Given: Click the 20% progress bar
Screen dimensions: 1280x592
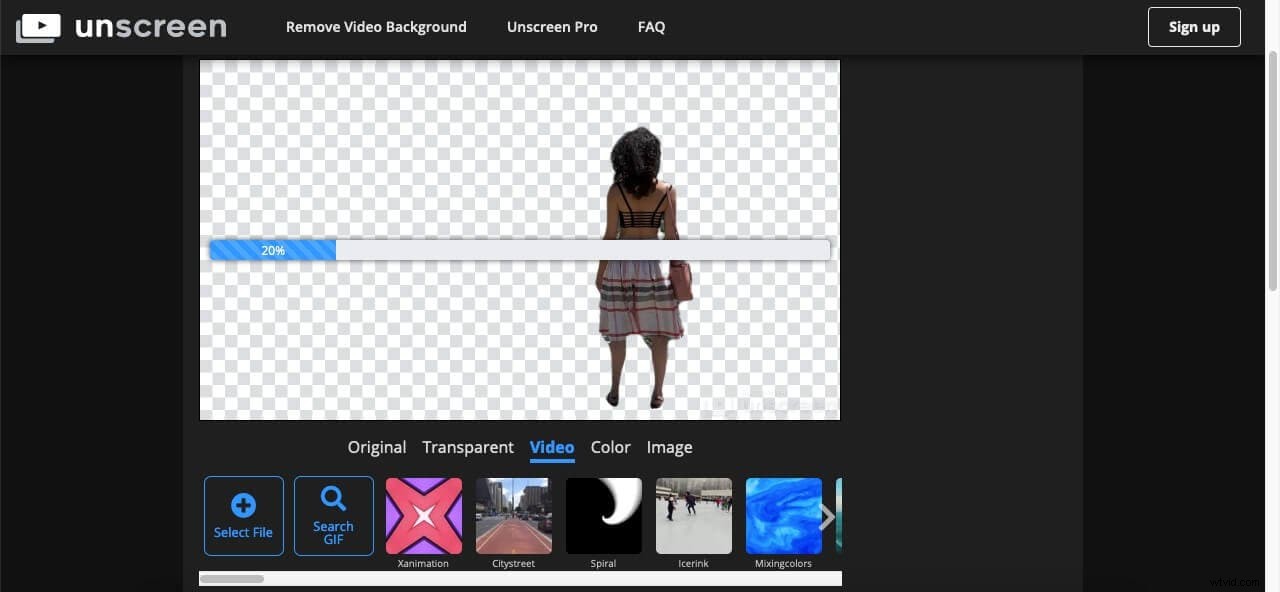Looking at the screenshot, I should pyautogui.click(x=272, y=250).
